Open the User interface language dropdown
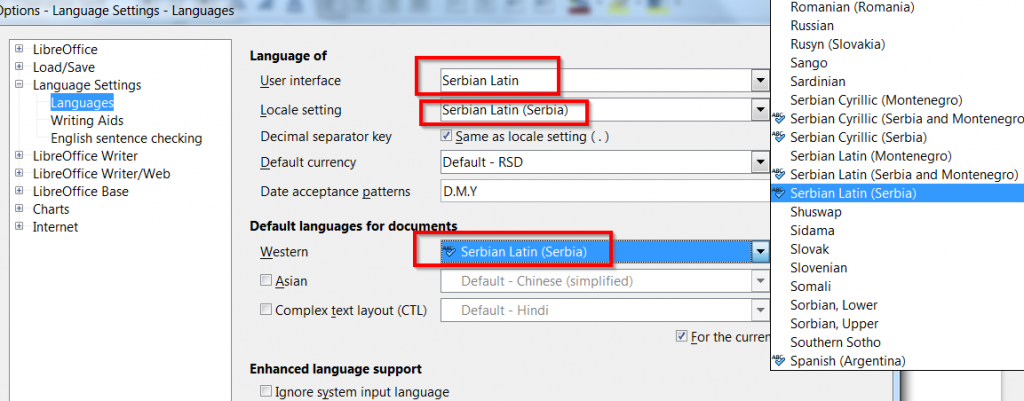This screenshot has width=1024, height=401. click(x=760, y=81)
